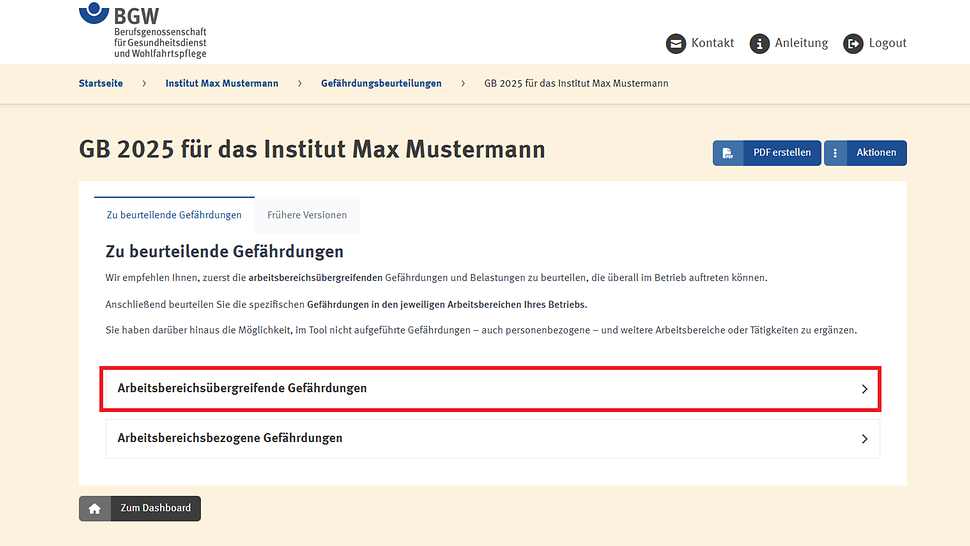Expand Arbeitsbereichsübergreifende Gefährdungen via its chevron

pos(864,389)
